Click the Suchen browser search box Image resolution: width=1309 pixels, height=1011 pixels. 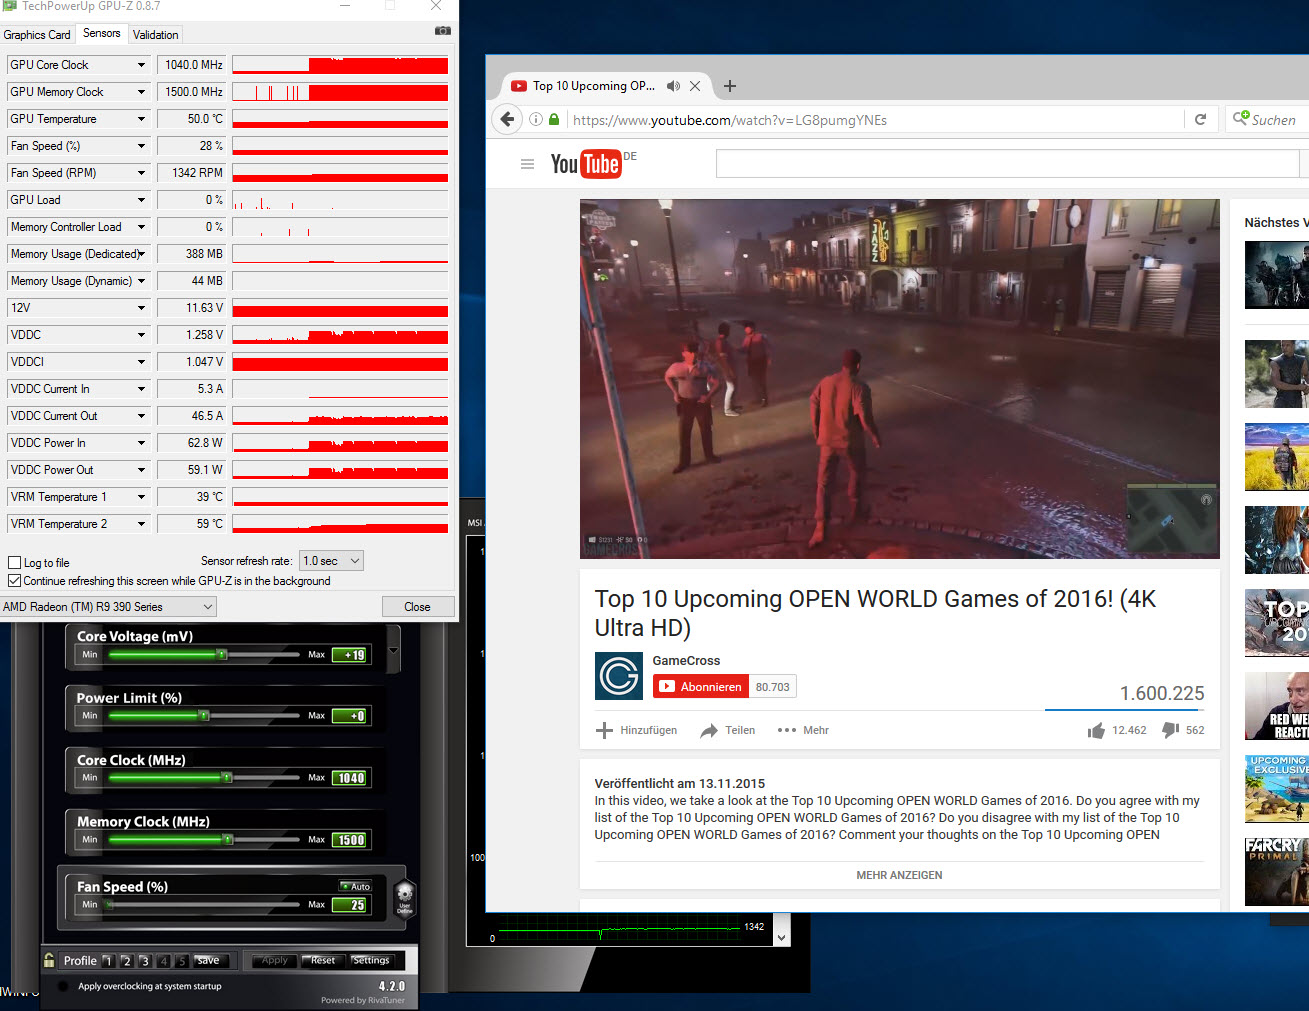(x=1267, y=120)
